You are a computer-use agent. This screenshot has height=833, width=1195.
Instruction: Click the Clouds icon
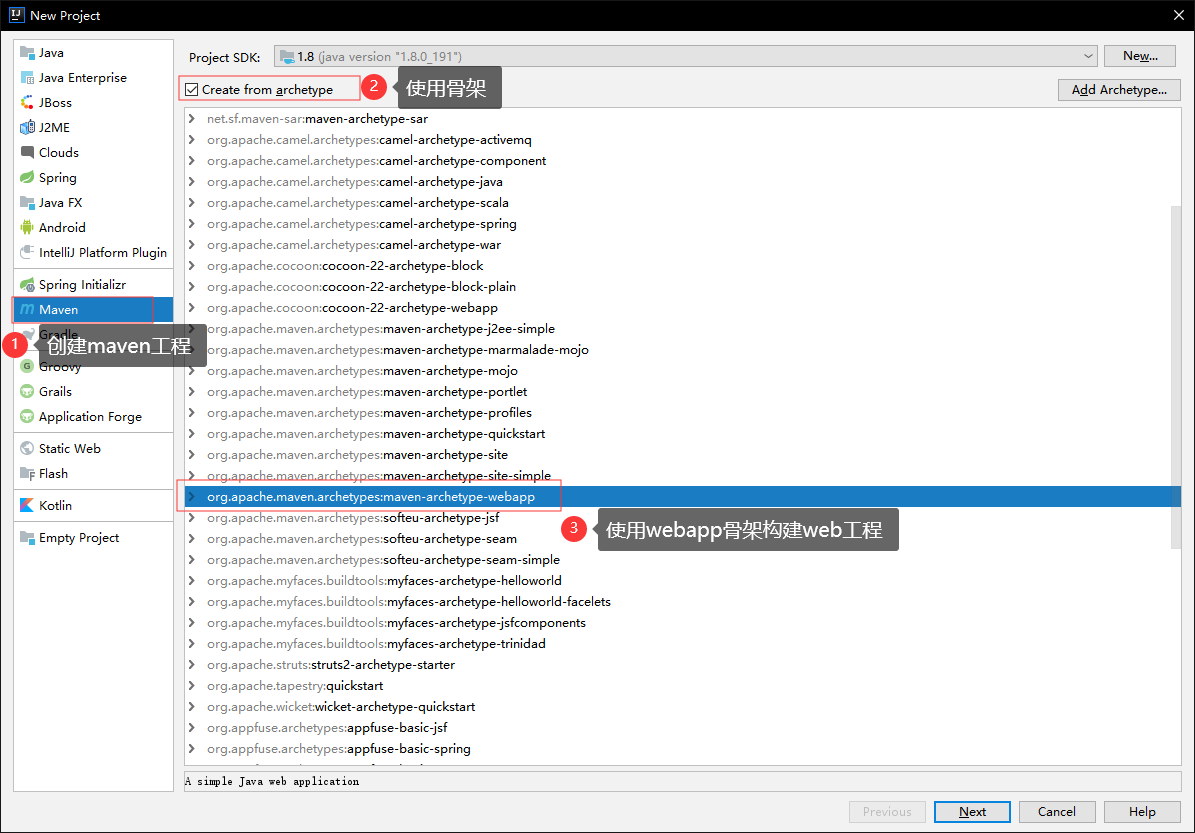pos(27,152)
